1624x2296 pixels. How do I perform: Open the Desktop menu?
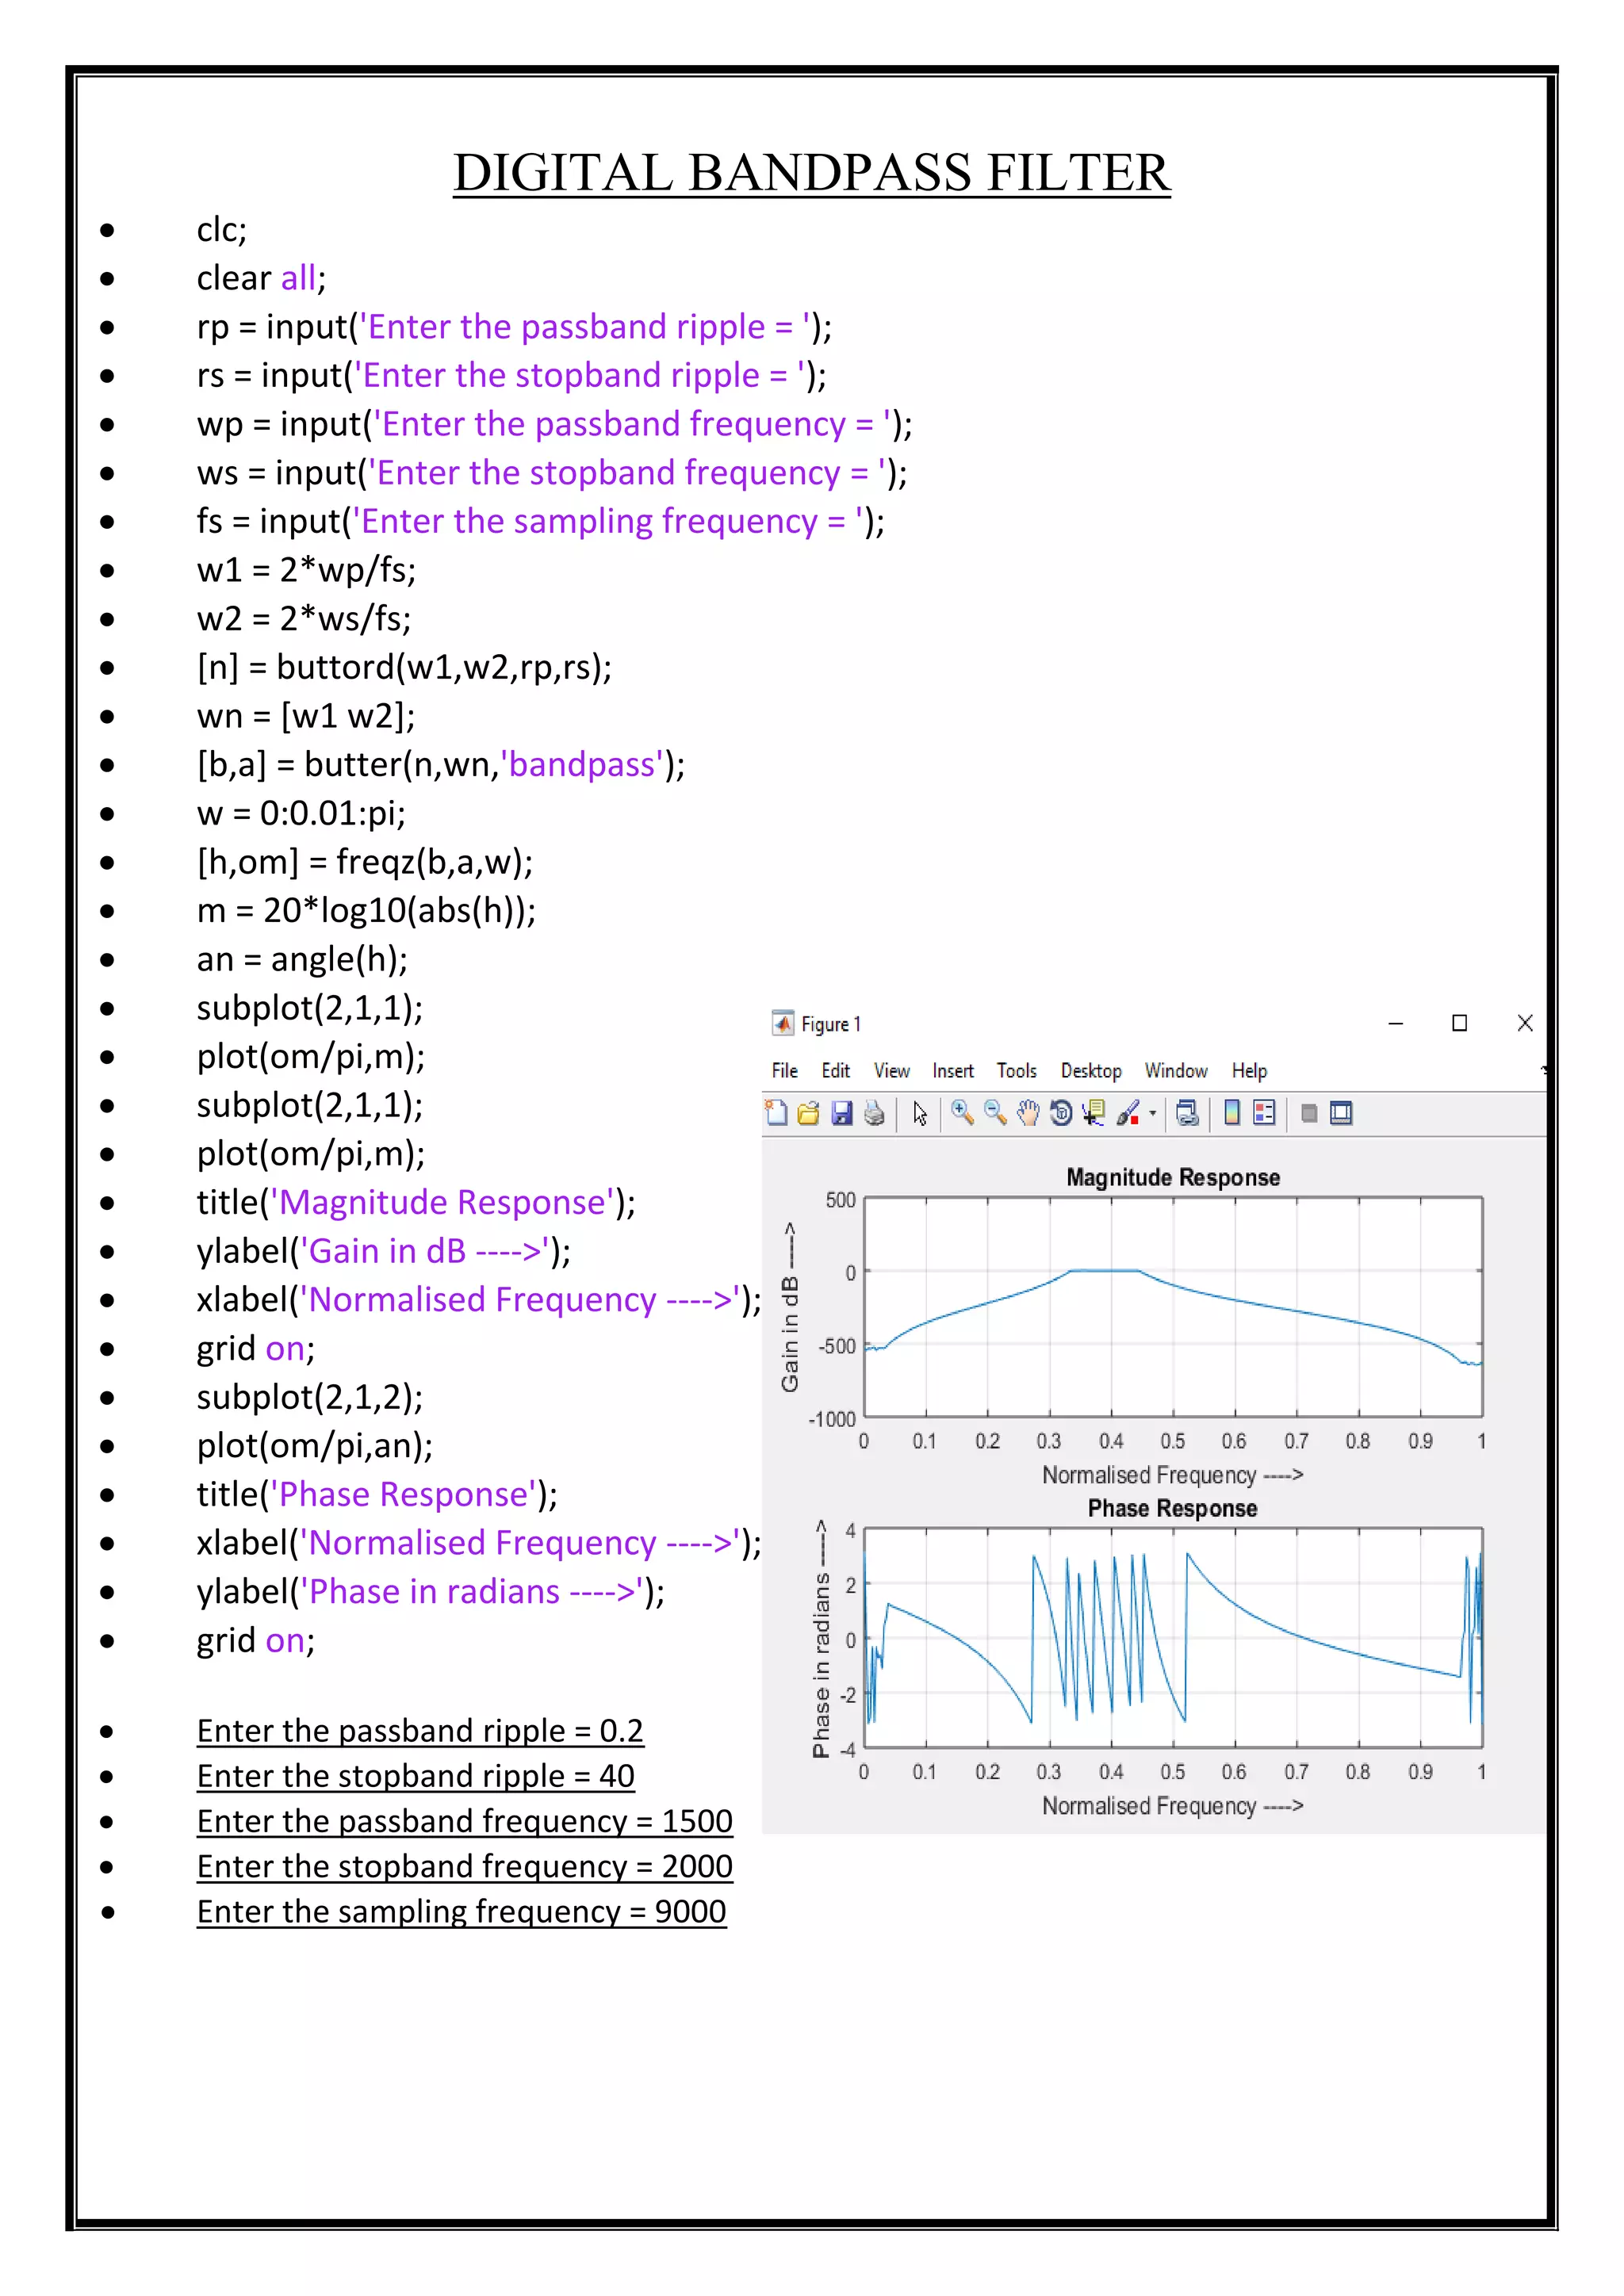click(1091, 1071)
